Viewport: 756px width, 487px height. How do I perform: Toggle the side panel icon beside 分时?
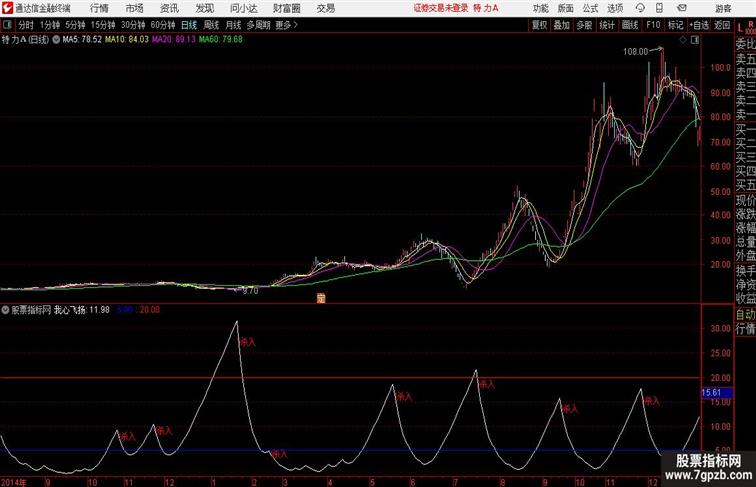[7, 25]
